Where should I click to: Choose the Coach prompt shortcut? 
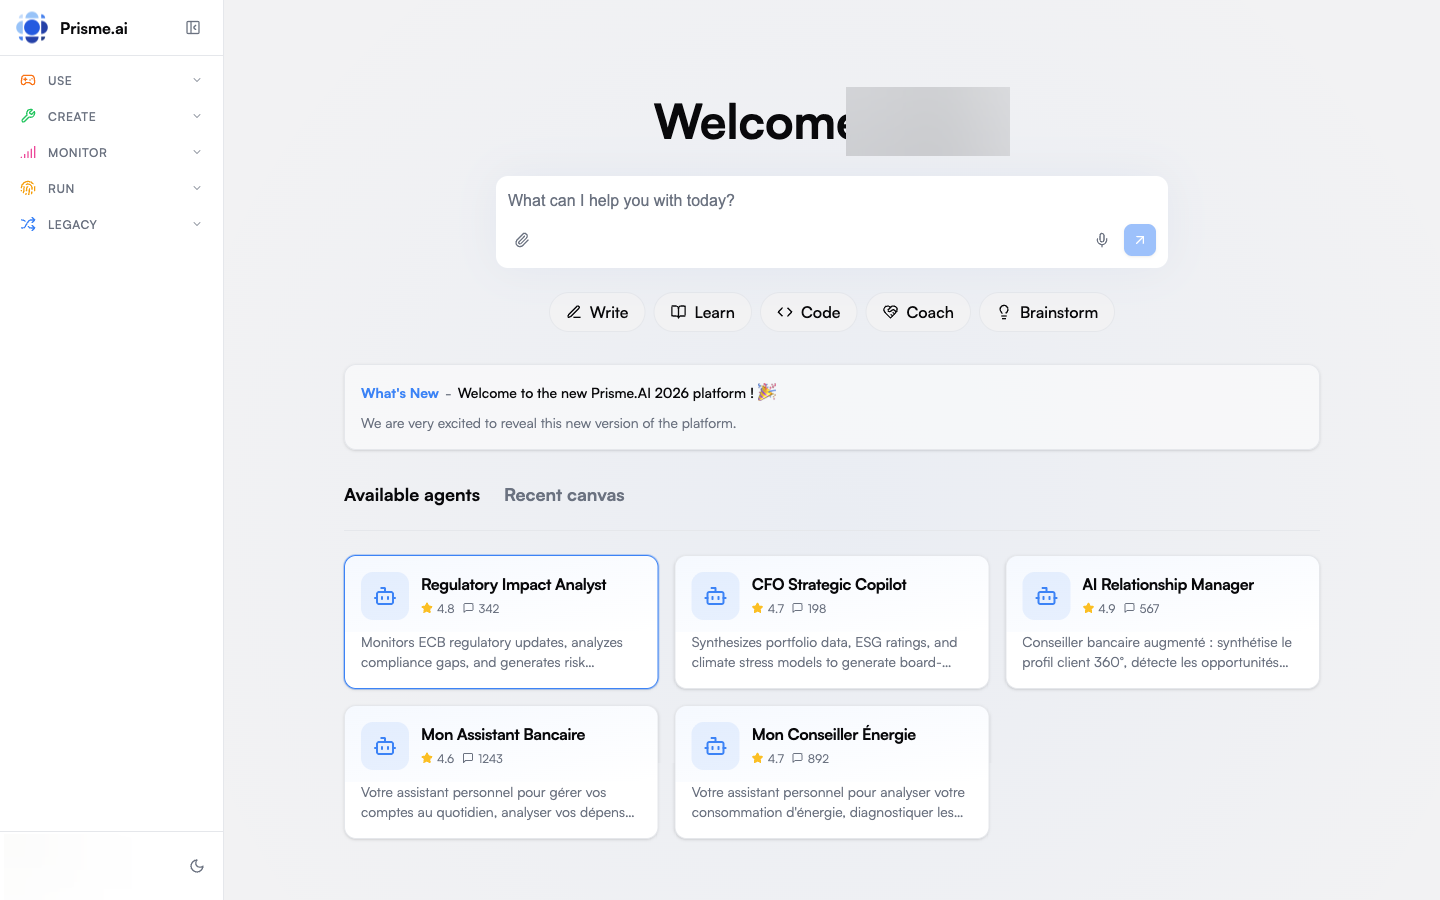(x=918, y=312)
